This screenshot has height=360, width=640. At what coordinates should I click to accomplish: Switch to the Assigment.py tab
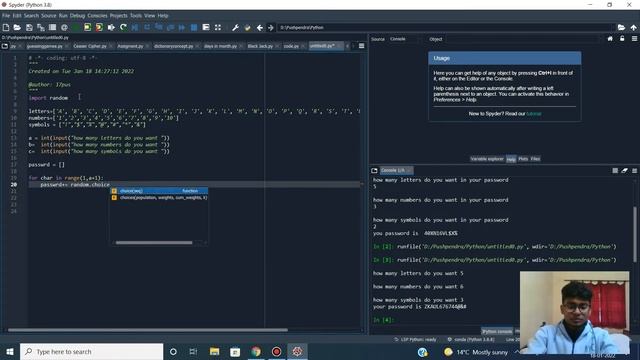coord(130,46)
